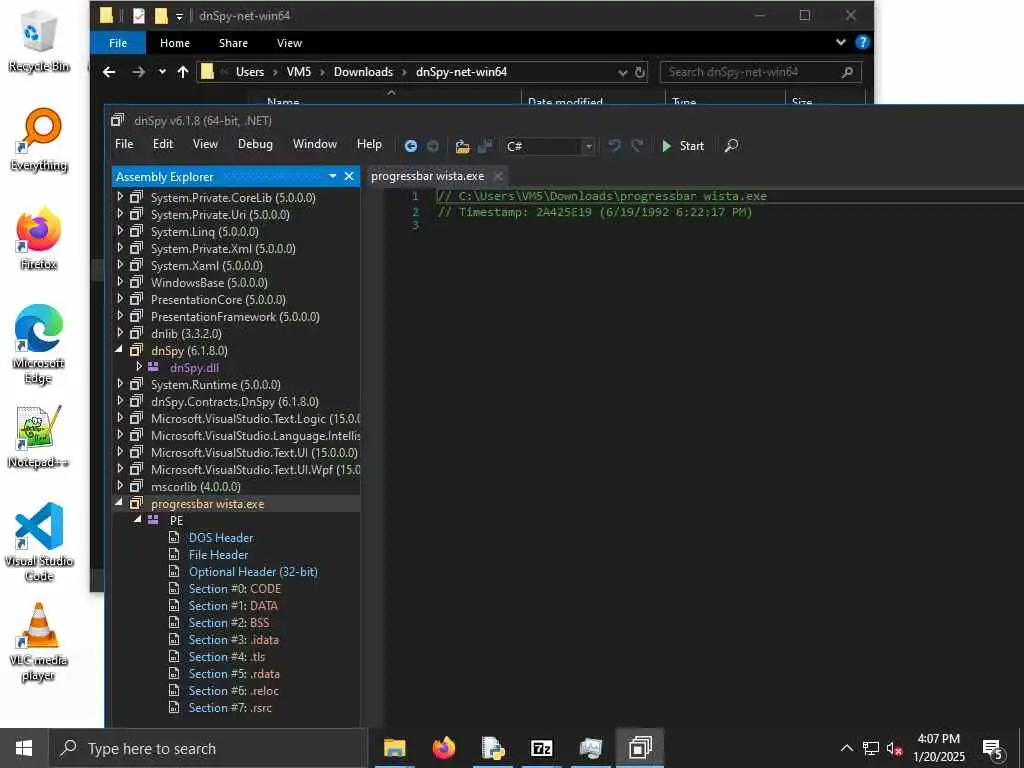Click the Redo toolbar icon

(637, 146)
